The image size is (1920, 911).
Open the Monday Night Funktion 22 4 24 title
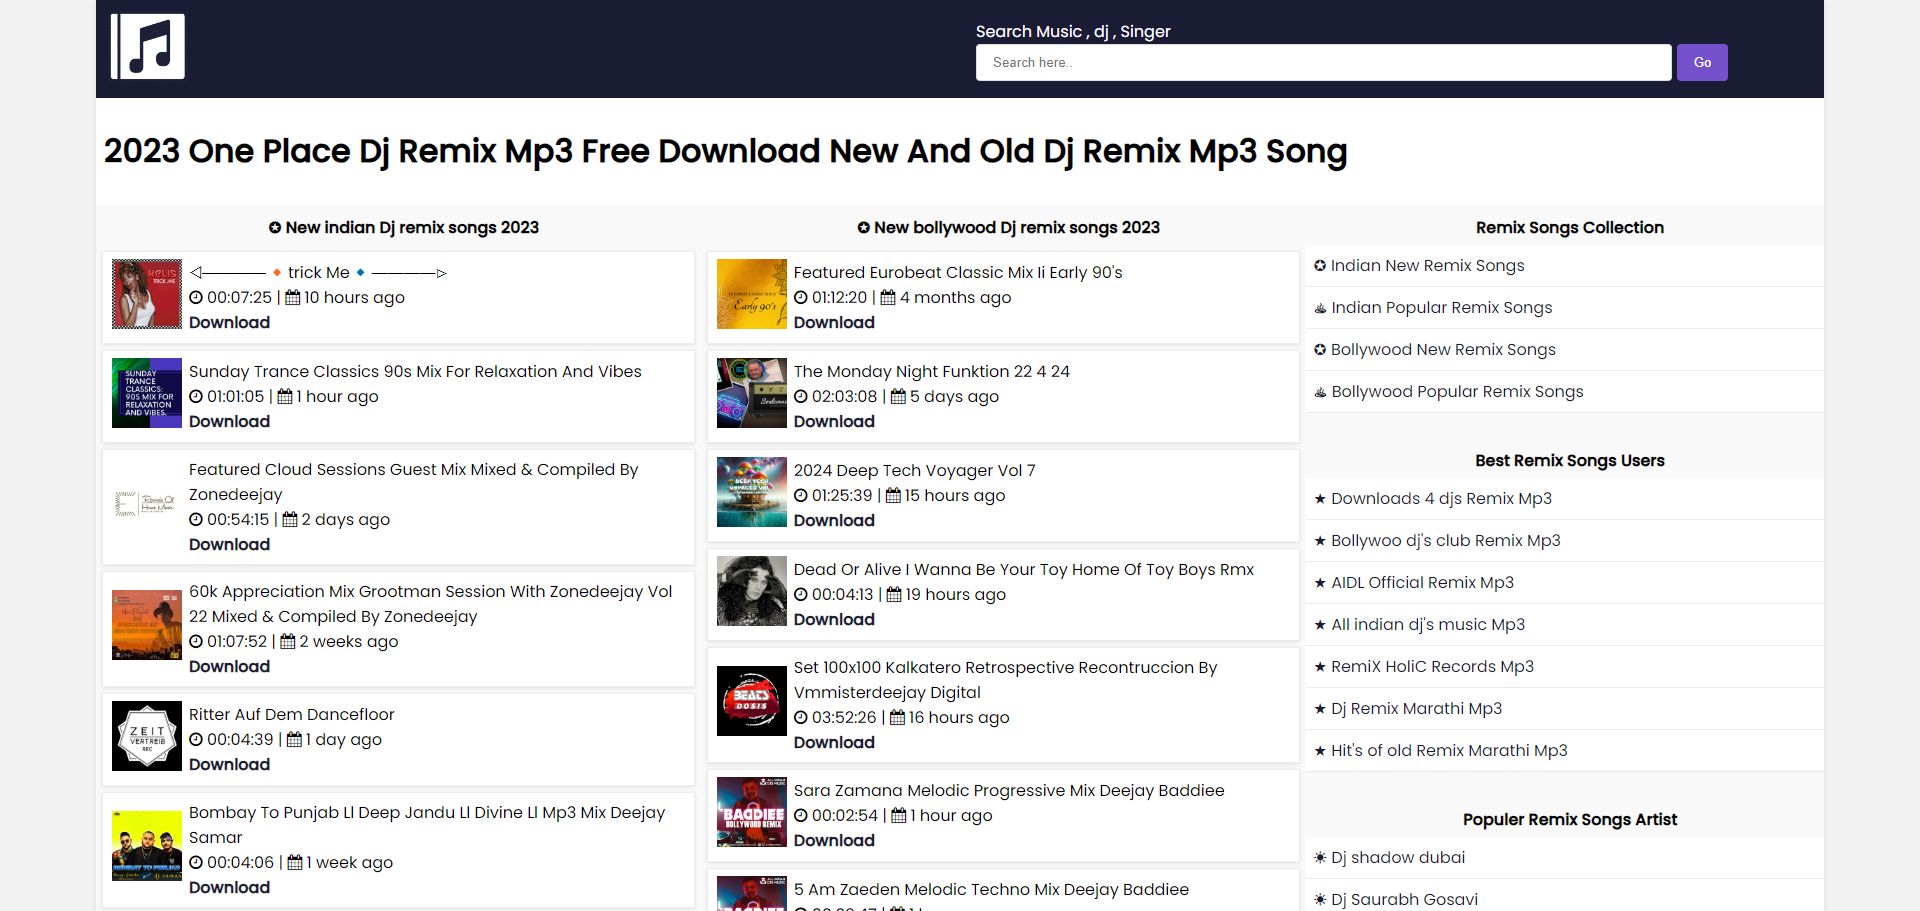click(931, 371)
